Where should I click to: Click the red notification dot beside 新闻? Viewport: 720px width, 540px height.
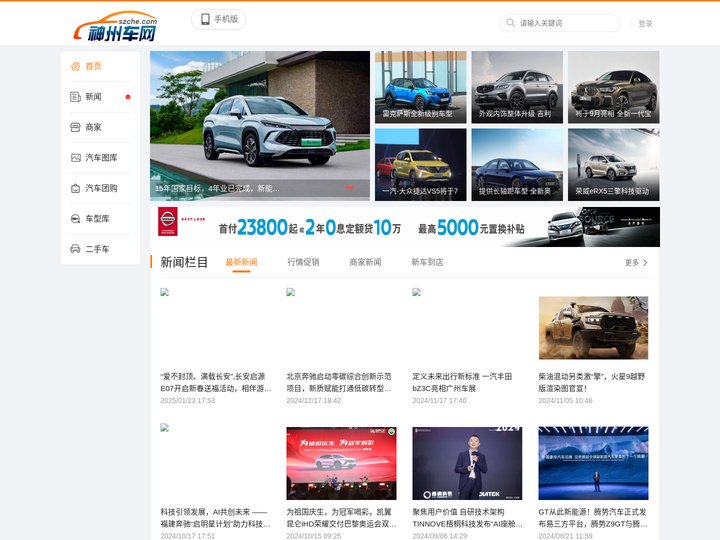pos(128,97)
